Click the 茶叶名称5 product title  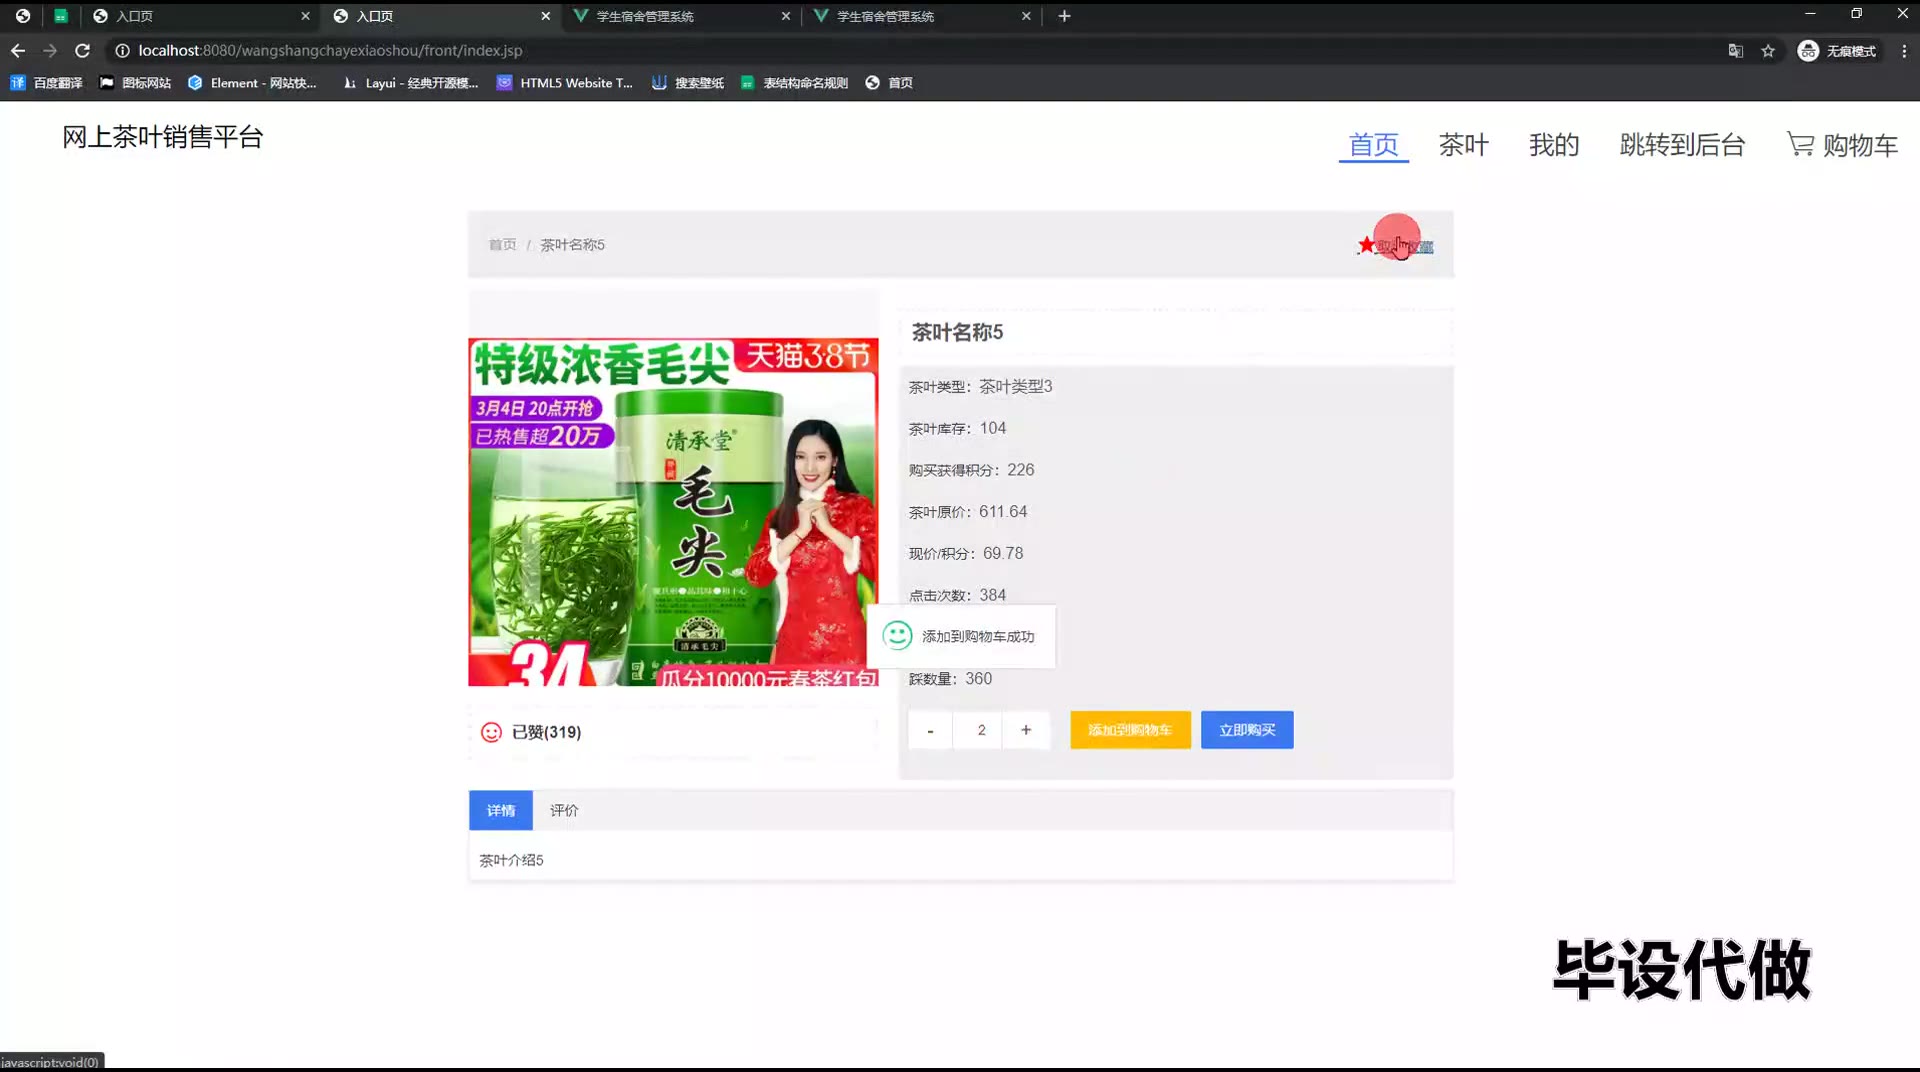[x=957, y=332]
